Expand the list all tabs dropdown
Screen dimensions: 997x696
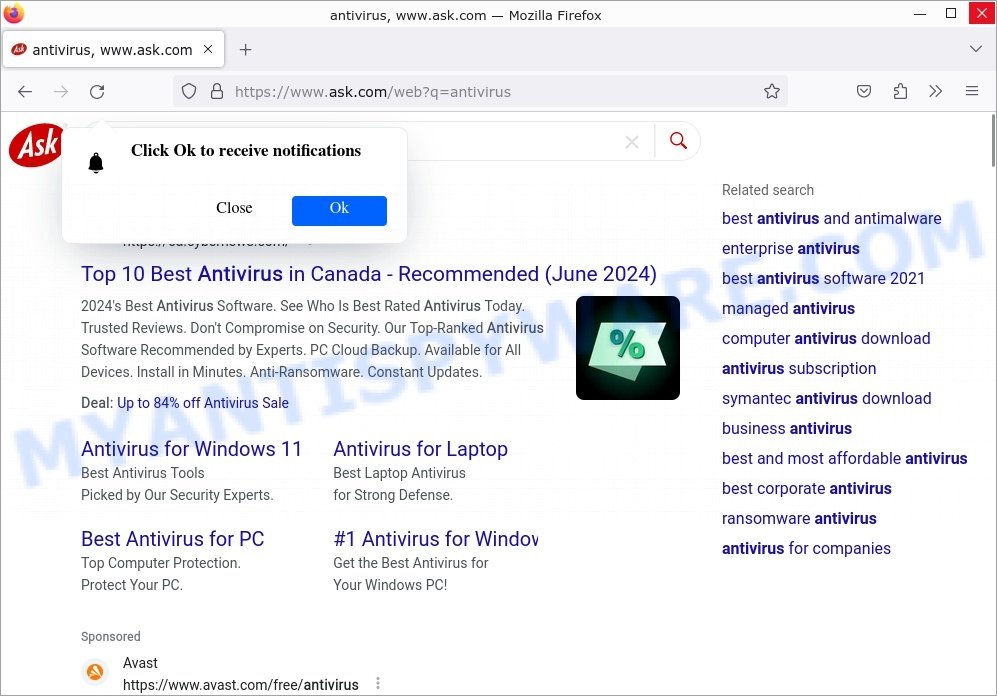975,49
